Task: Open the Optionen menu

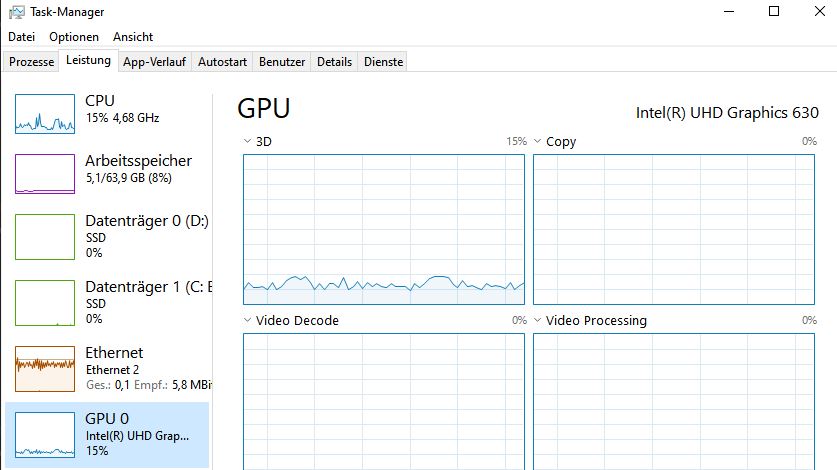Action: (x=74, y=36)
